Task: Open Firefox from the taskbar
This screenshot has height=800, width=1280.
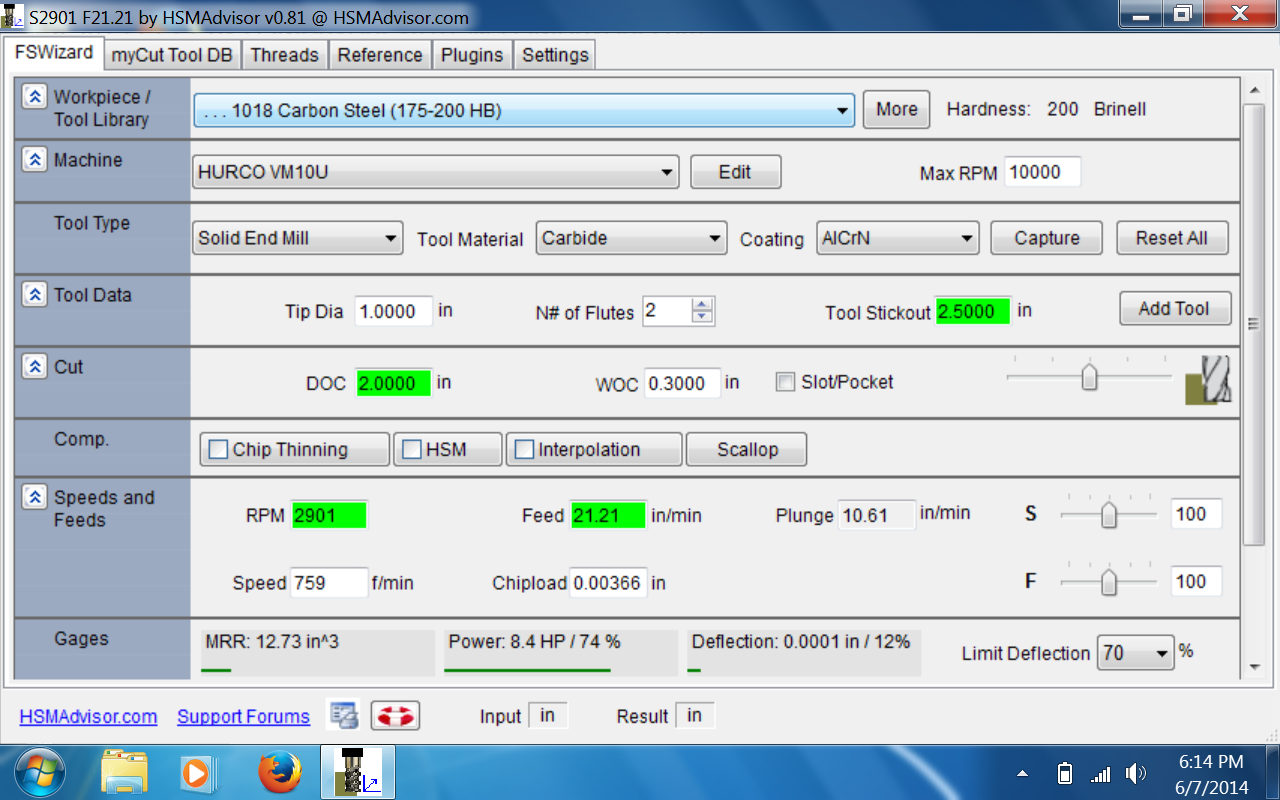Action: 279,773
